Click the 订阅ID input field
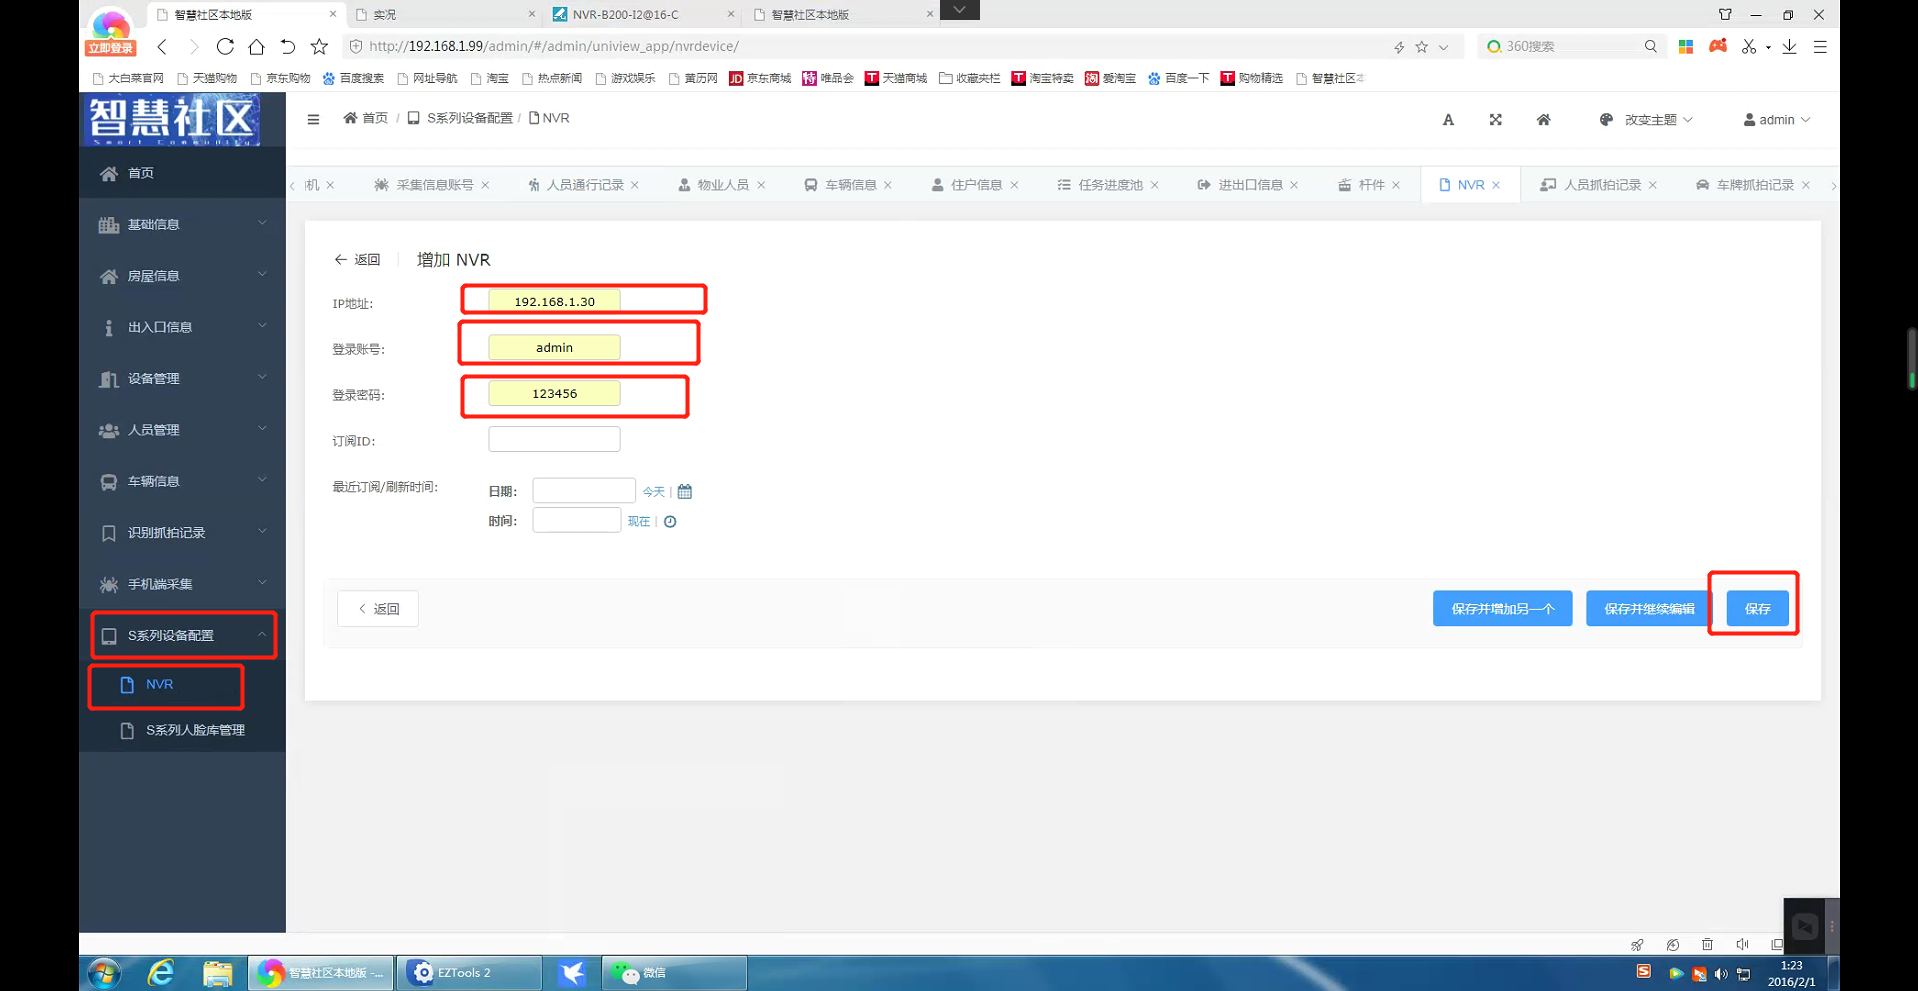1918x991 pixels. (554, 440)
